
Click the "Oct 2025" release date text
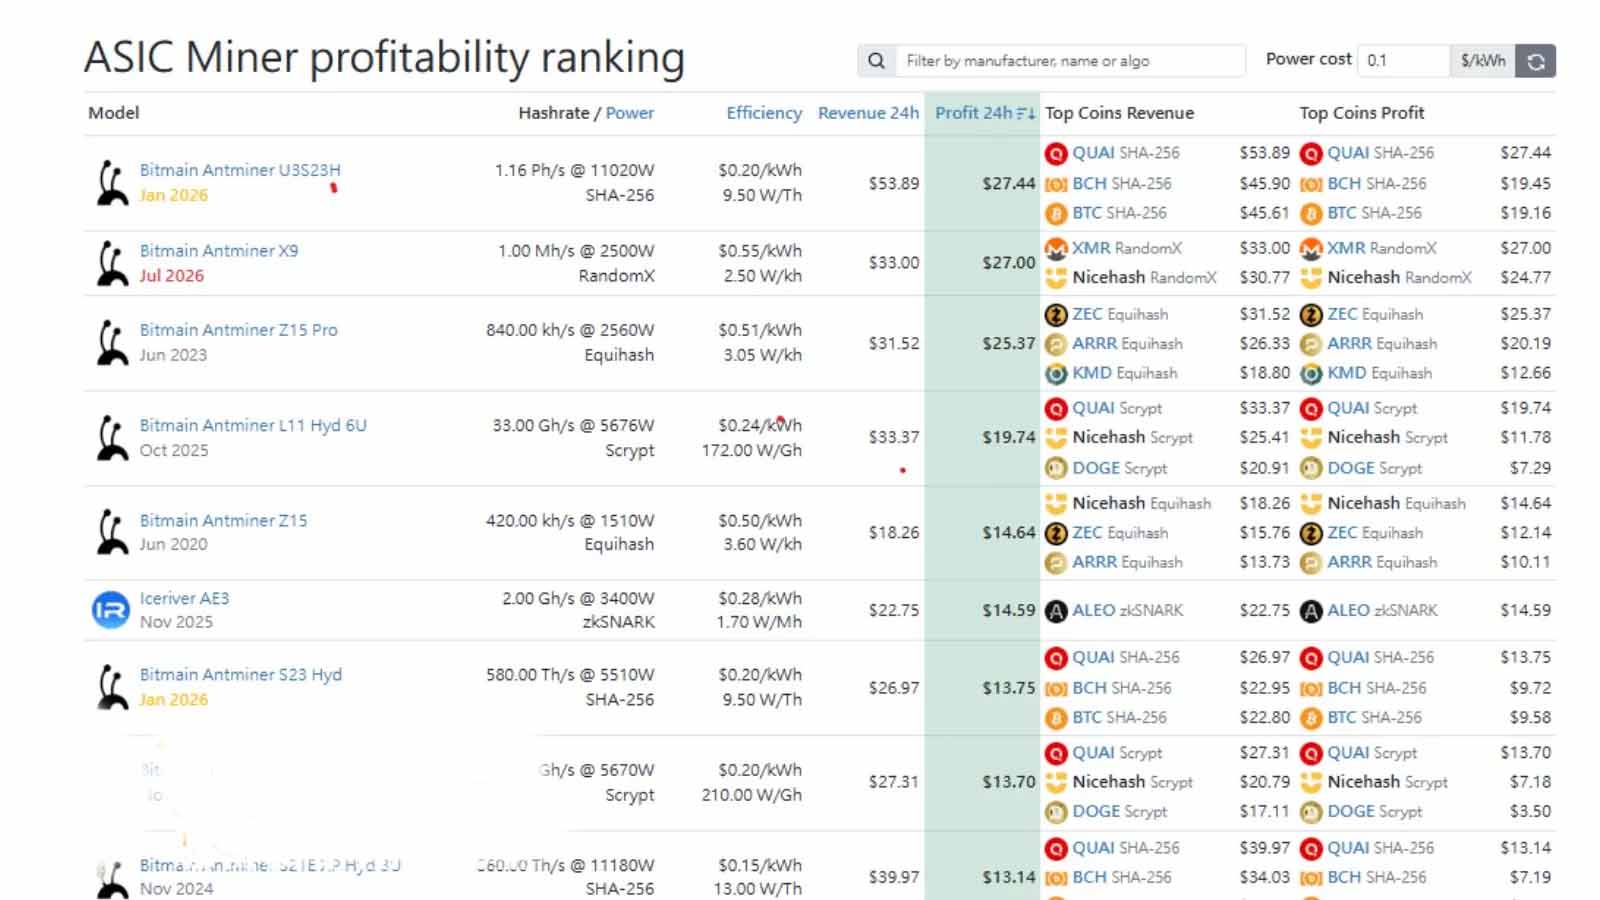point(174,450)
